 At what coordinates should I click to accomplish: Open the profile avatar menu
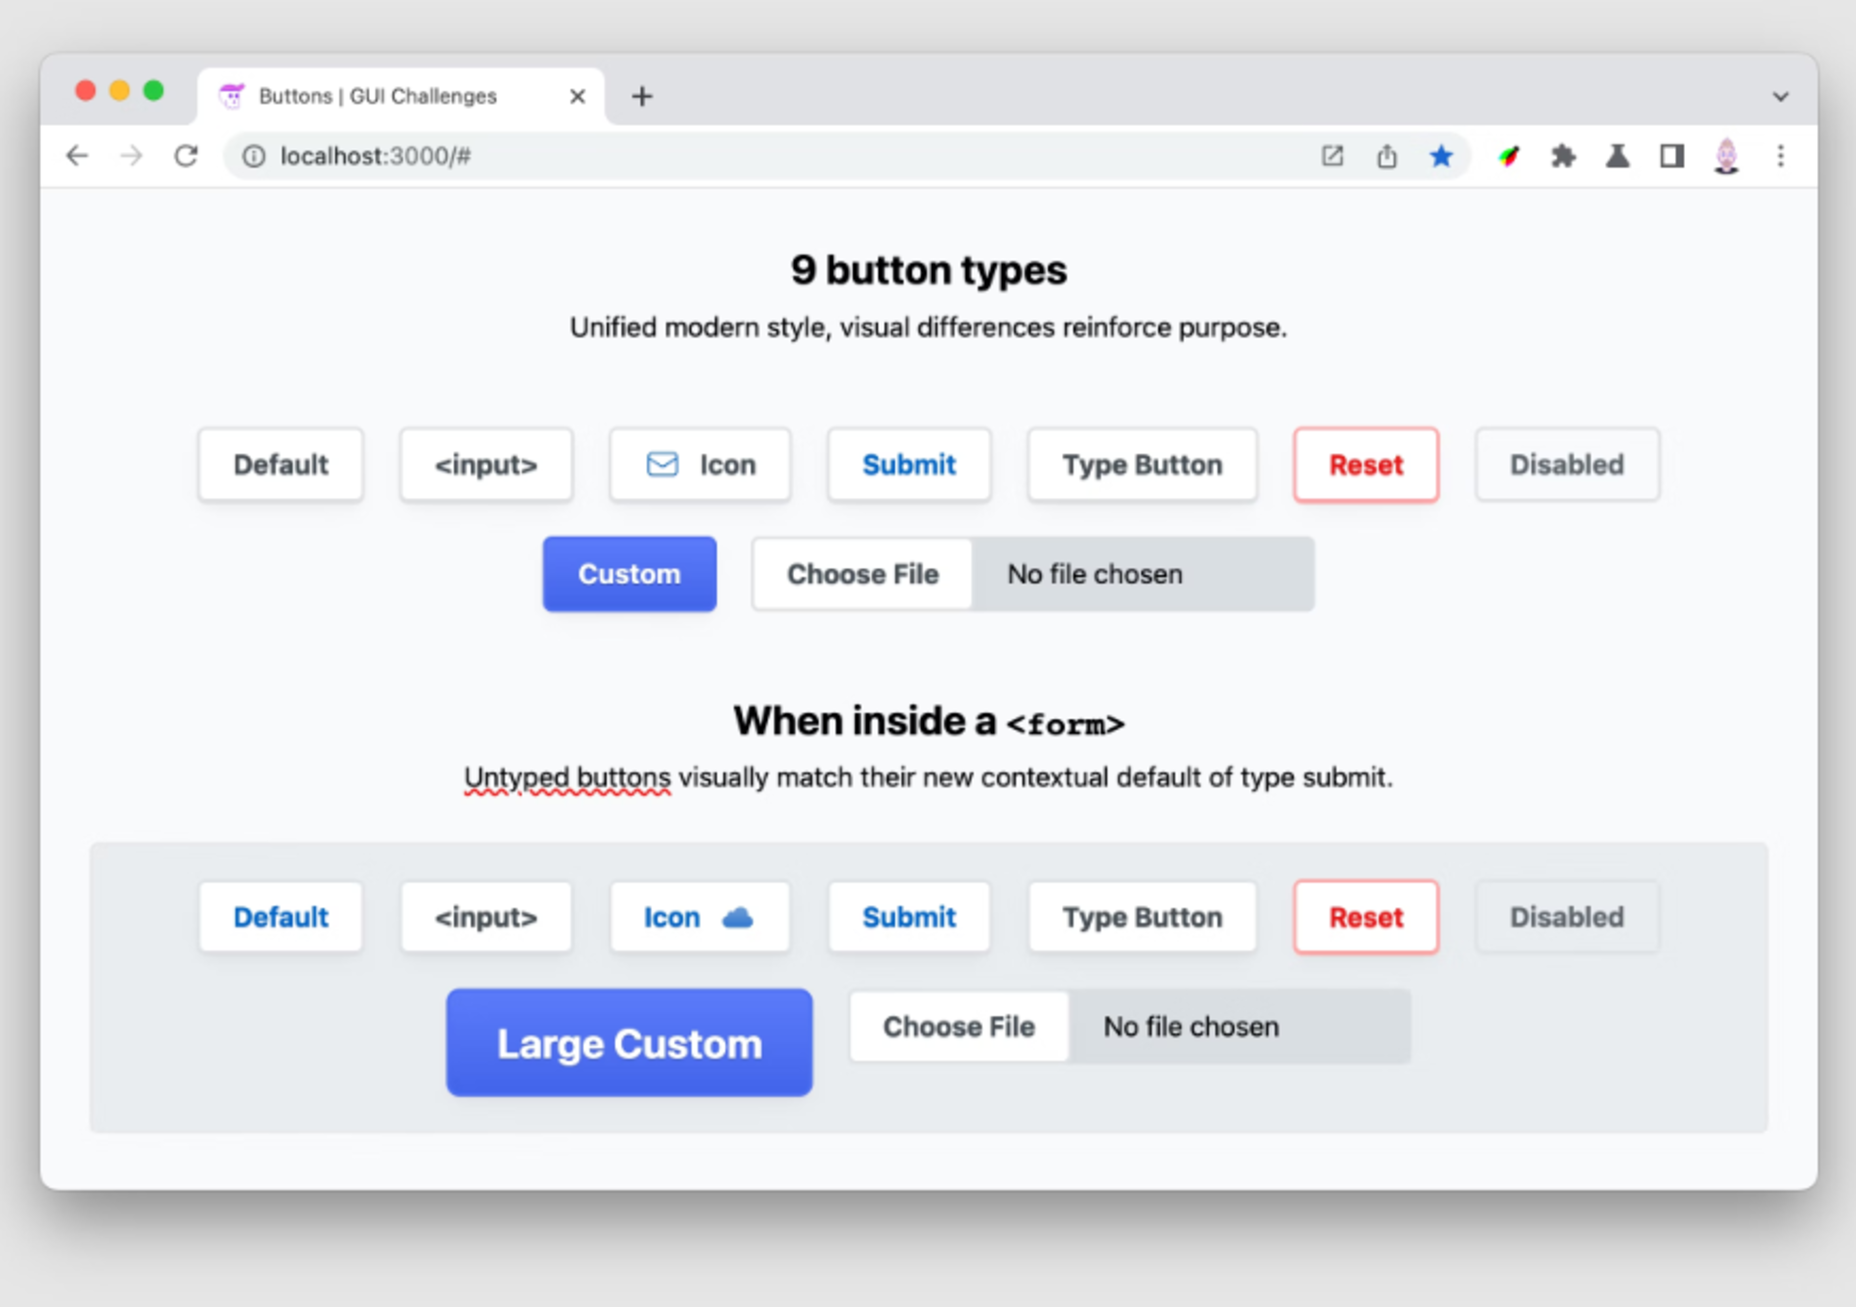(x=1726, y=156)
